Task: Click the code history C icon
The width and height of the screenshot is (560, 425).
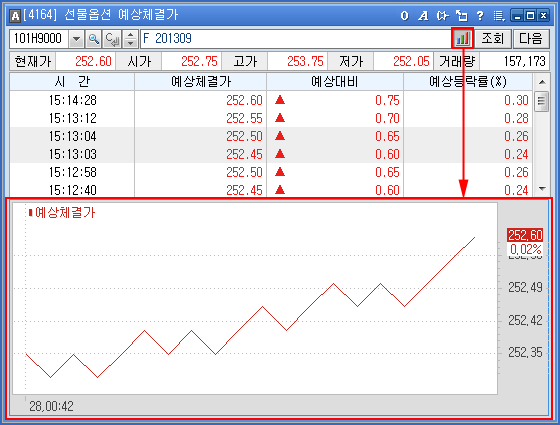Action: (x=112, y=39)
